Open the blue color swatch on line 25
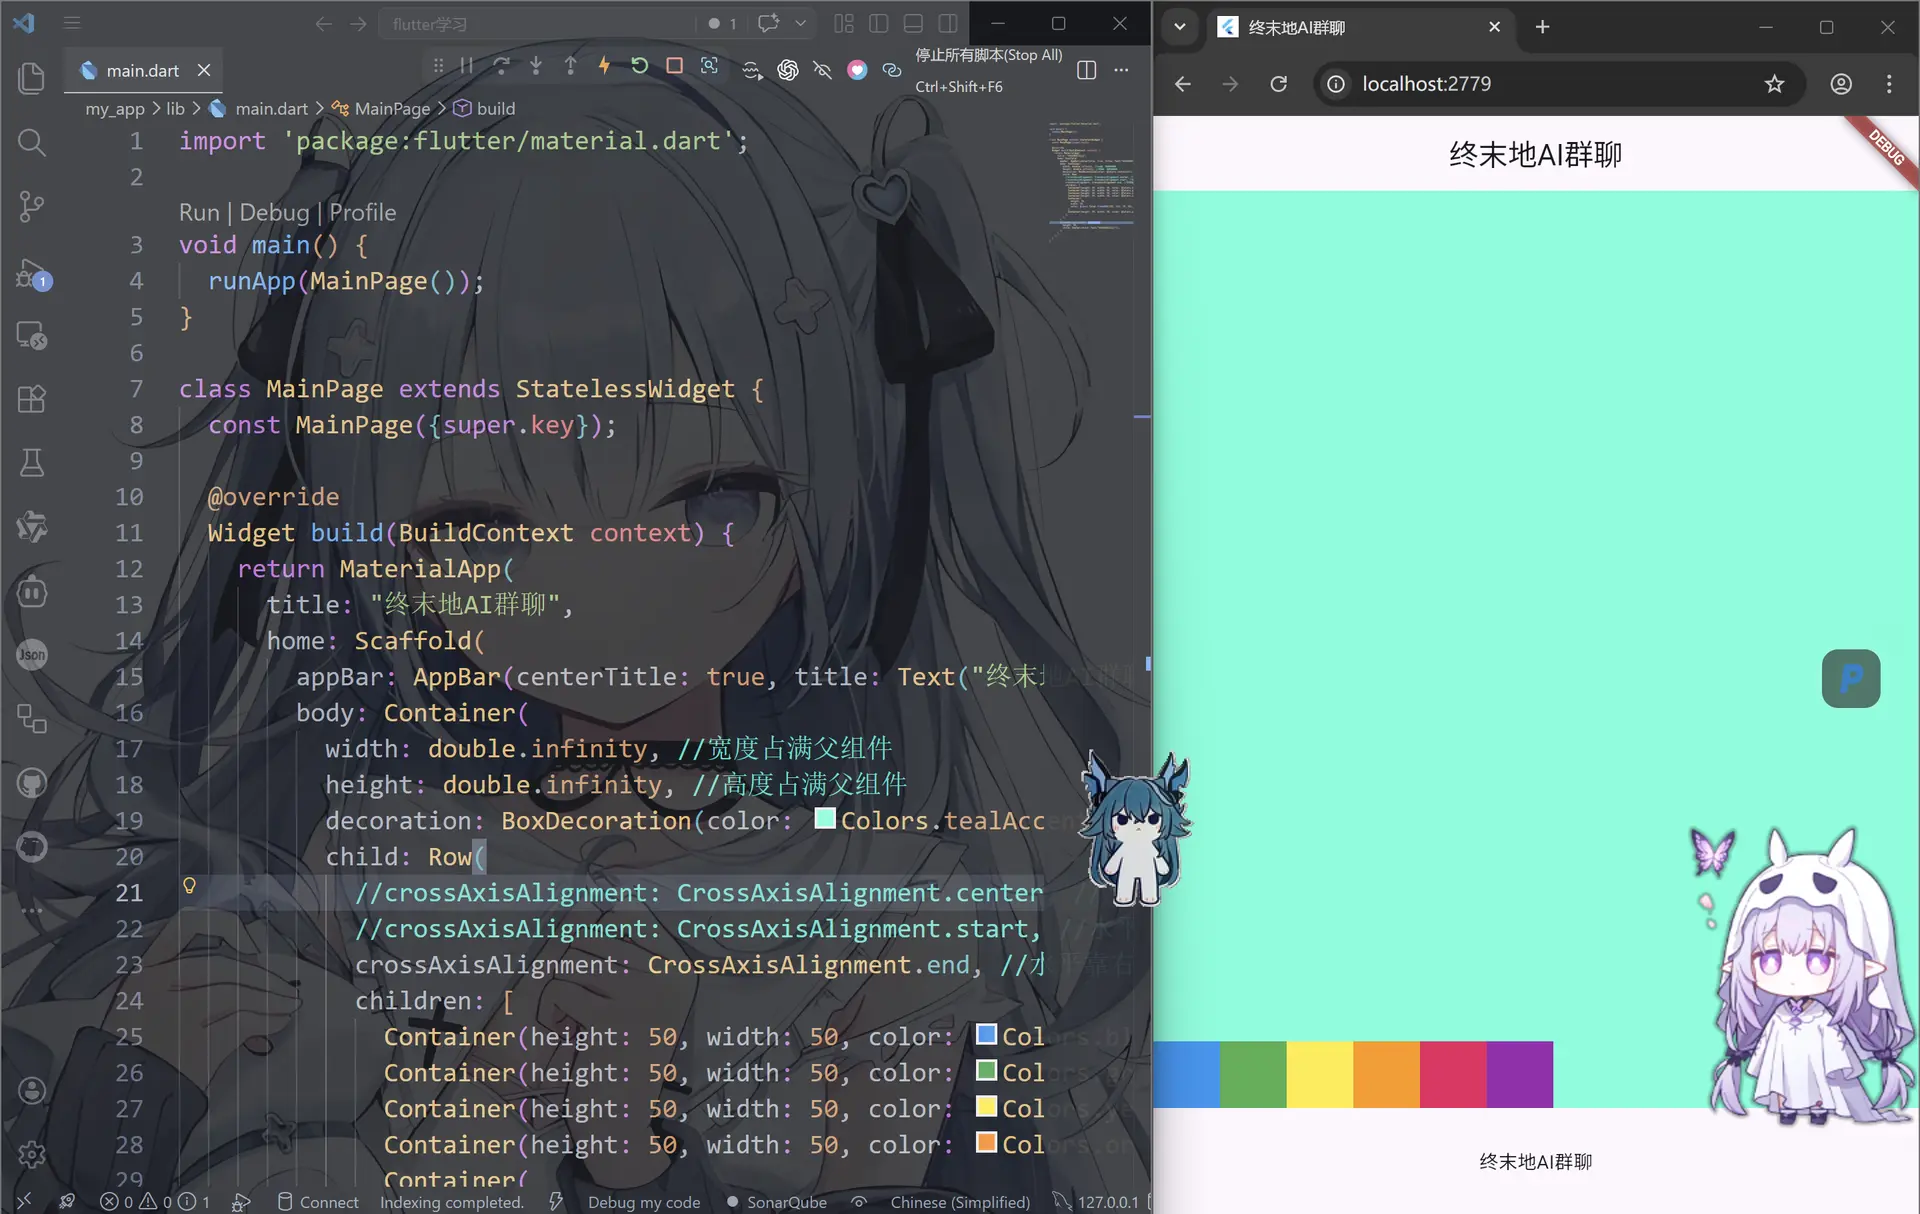The height and width of the screenshot is (1214, 1920). (x=986, y=1034)
